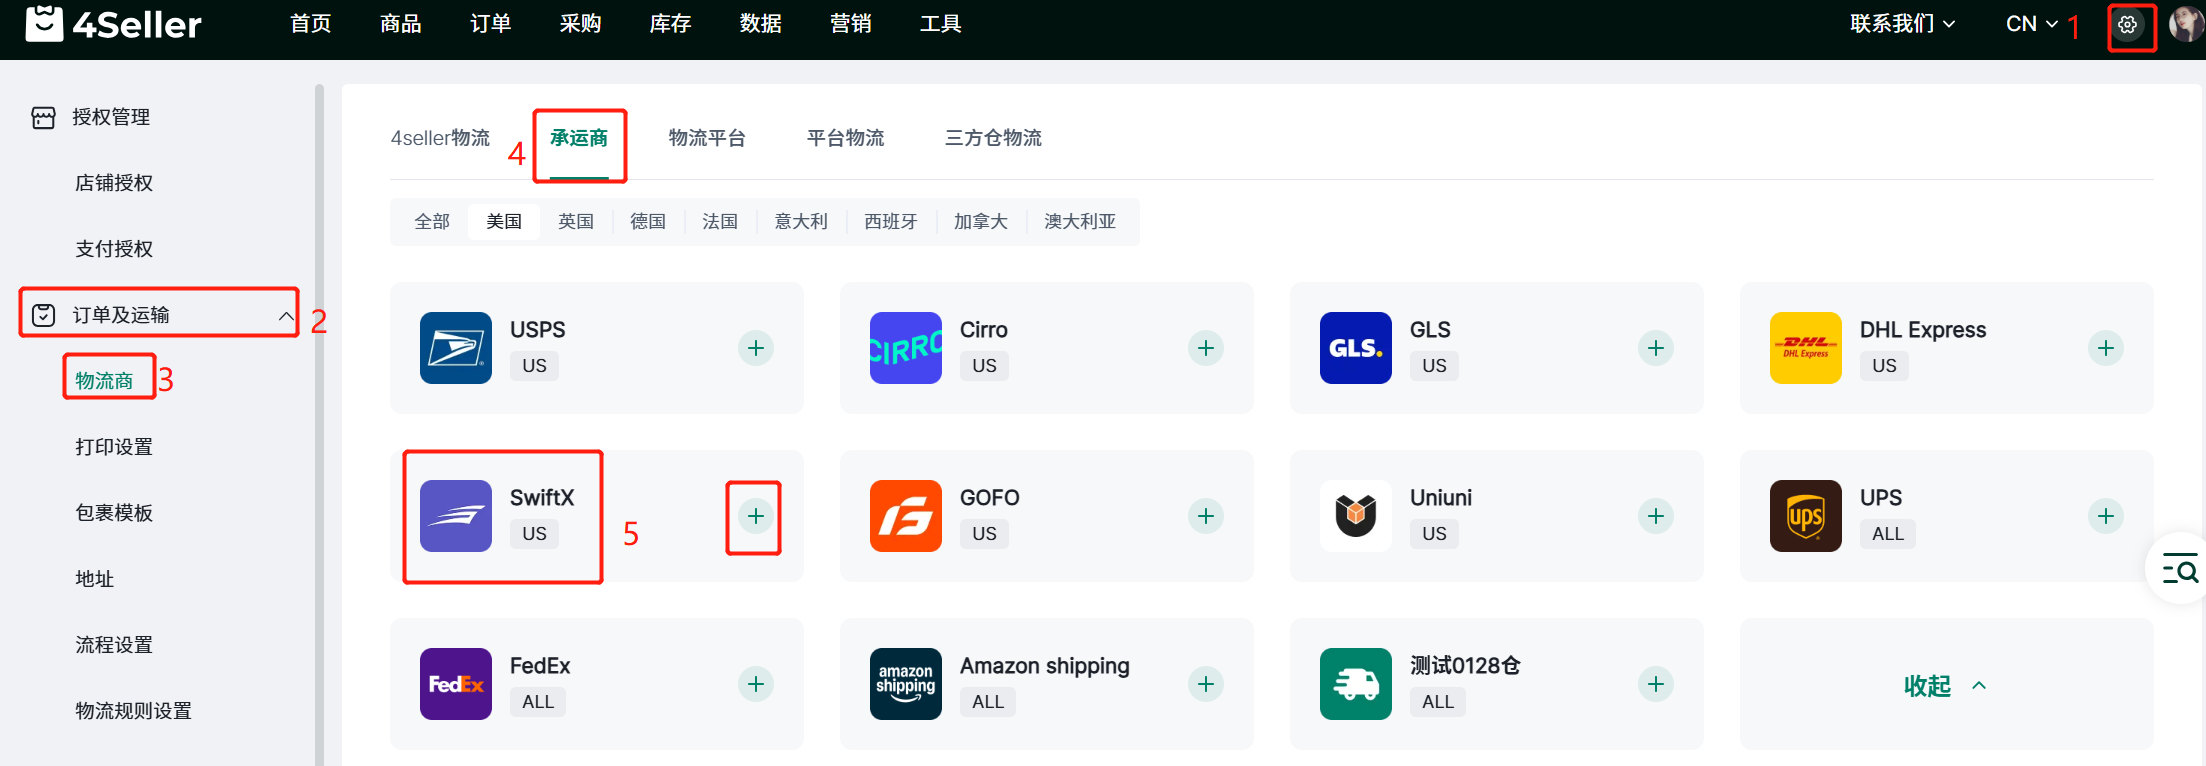Open 打印设置 in the sidebar
2206x766 pixels.
114,447
